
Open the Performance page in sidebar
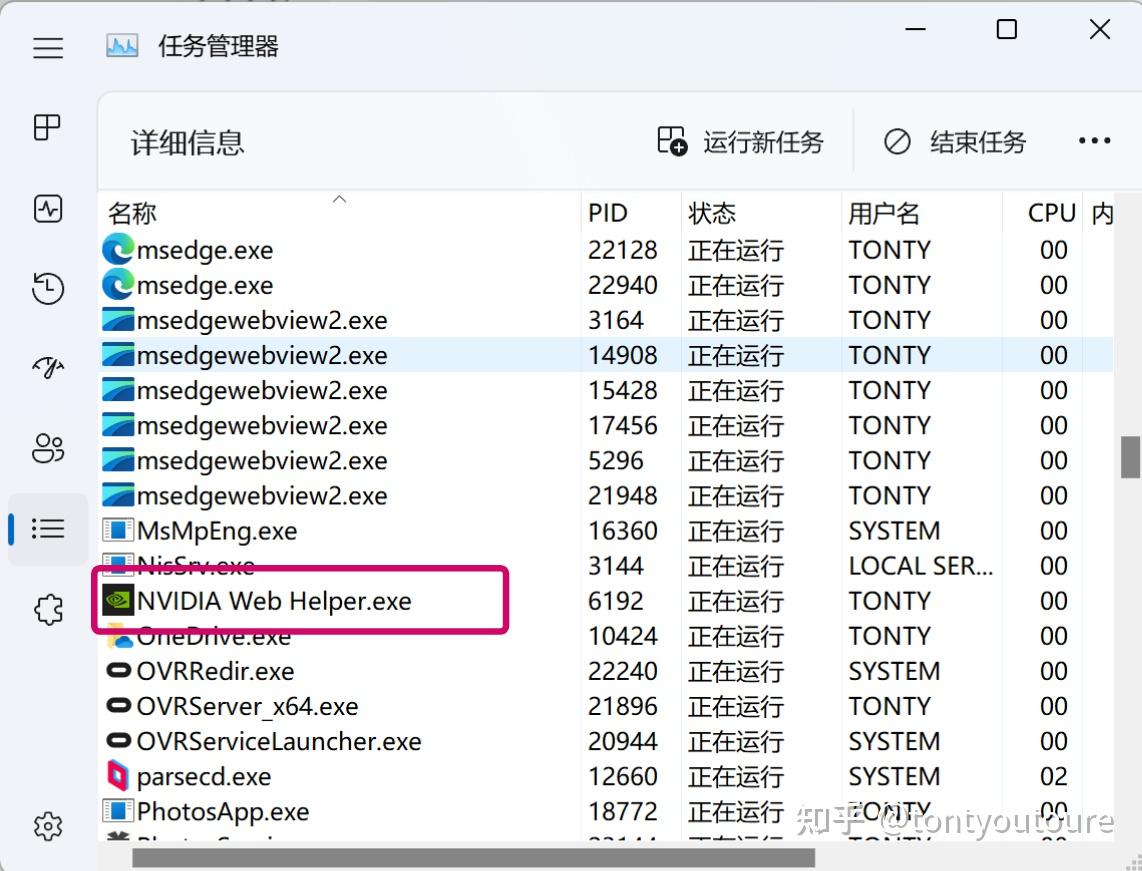tap(48, 209)
